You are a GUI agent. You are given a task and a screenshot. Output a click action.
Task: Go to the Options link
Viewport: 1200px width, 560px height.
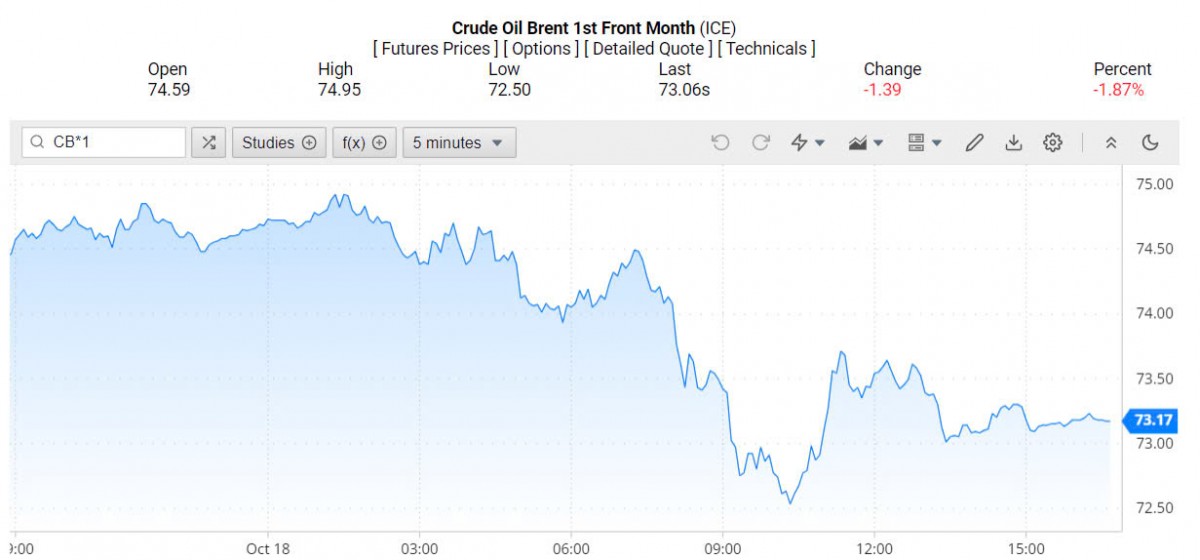pos(541,48)
